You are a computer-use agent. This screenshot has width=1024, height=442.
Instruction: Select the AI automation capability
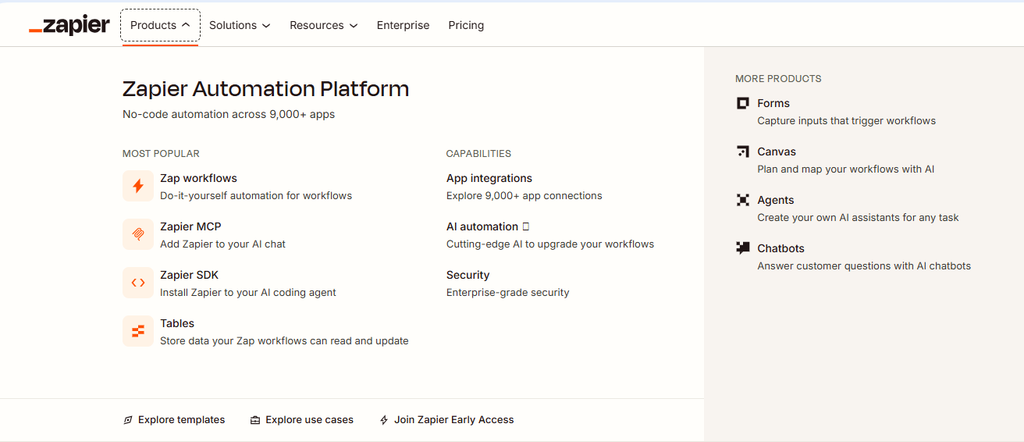tap(482, 227)
